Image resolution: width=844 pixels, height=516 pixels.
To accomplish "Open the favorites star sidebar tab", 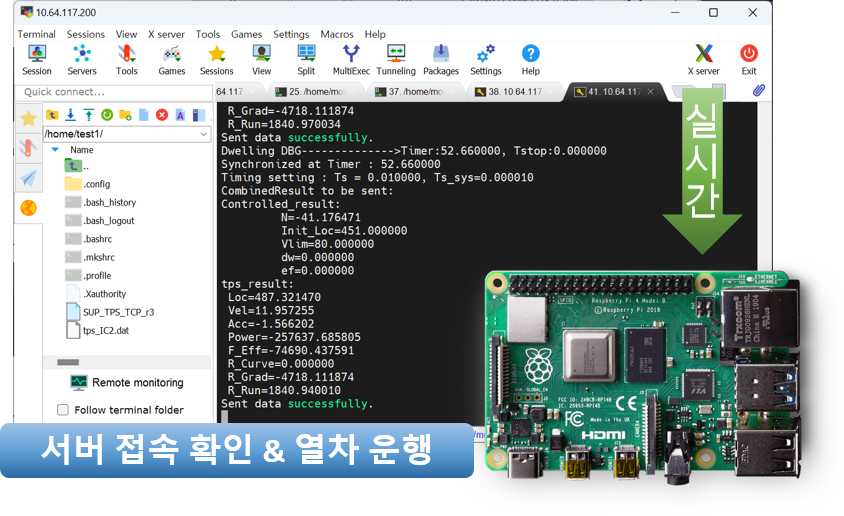I will click(x=29, y=117).
